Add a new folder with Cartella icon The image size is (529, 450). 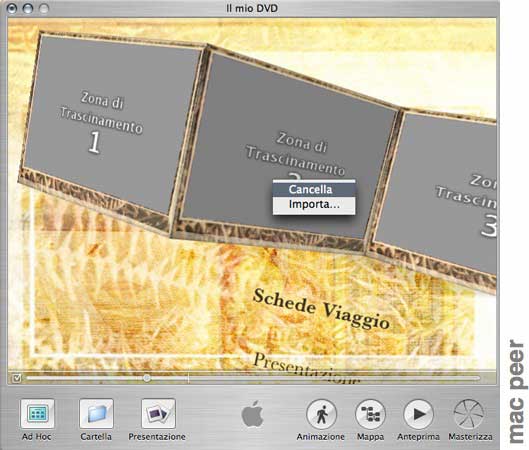coord(96,413)
